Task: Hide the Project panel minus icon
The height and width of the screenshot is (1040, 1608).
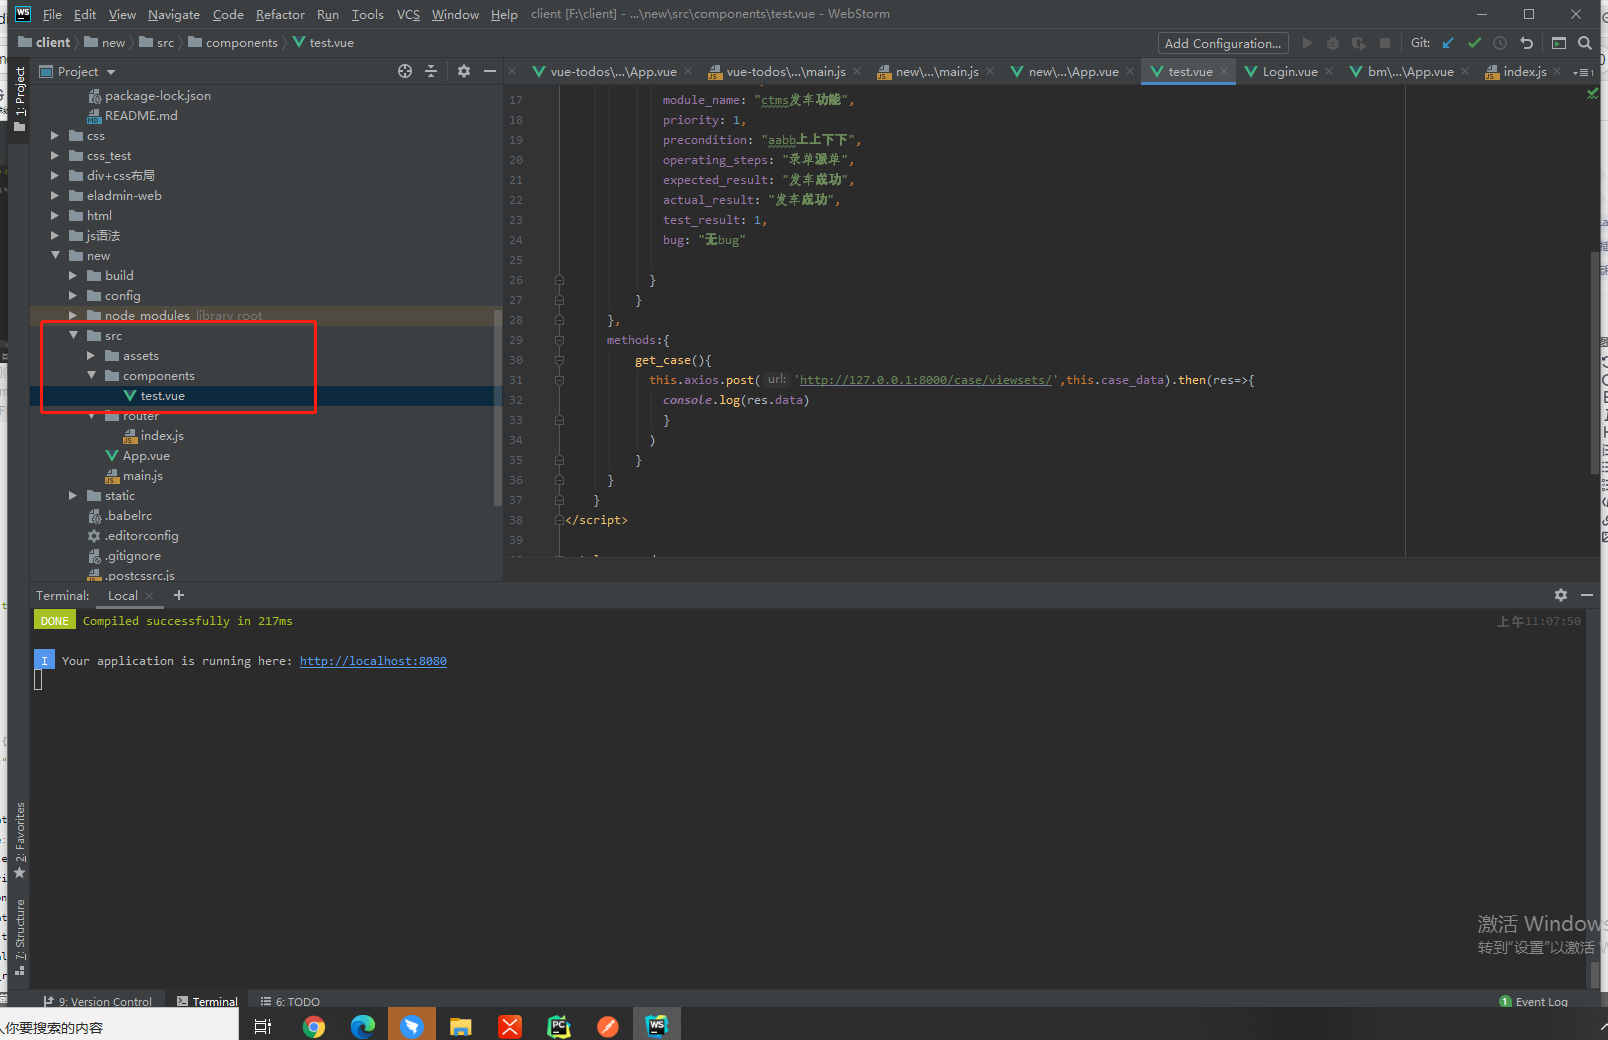Action: tap(490, 71)
